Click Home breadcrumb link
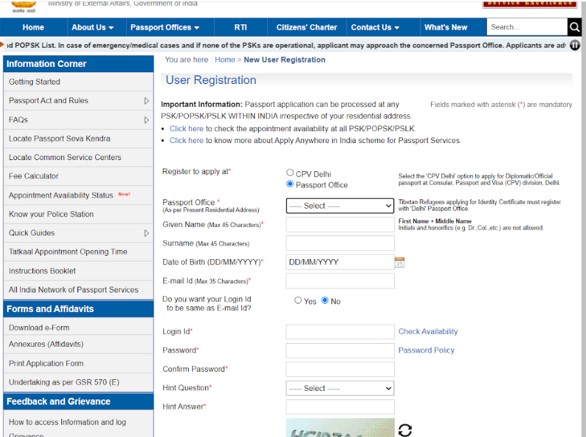 point(225,60)
